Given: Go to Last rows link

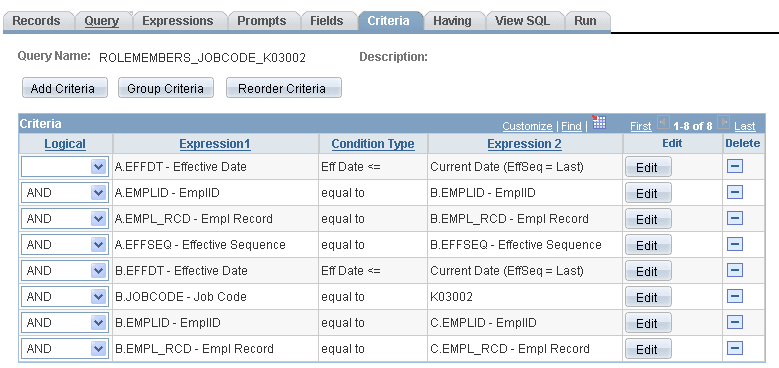Looking at the screenshot, I should point(745,126).
